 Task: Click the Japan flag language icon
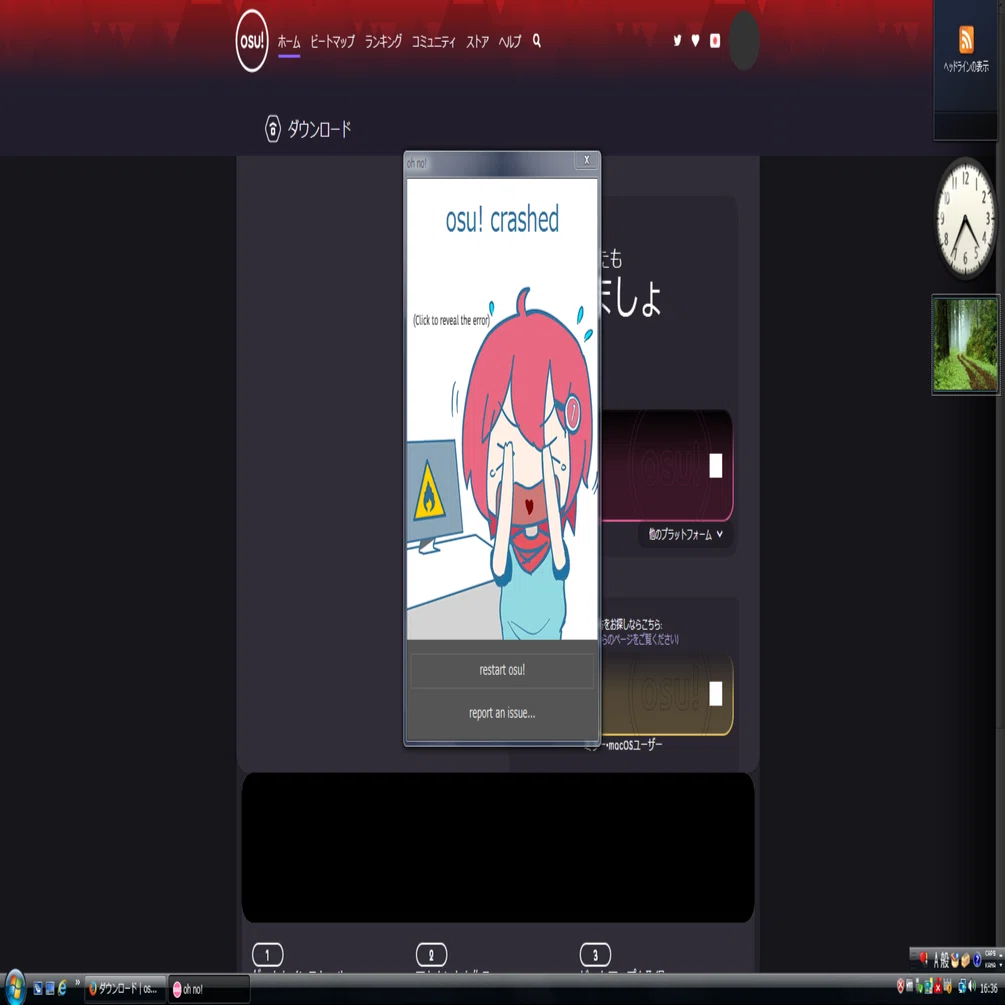point(715,41)
